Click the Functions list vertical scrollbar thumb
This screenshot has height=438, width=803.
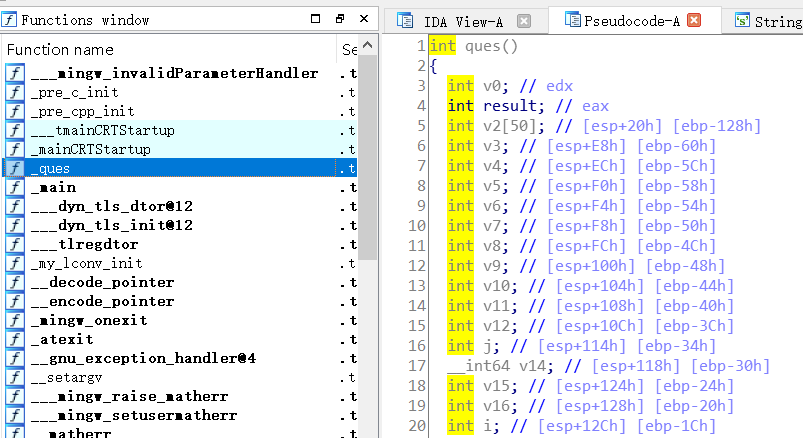tap(368, 157)
